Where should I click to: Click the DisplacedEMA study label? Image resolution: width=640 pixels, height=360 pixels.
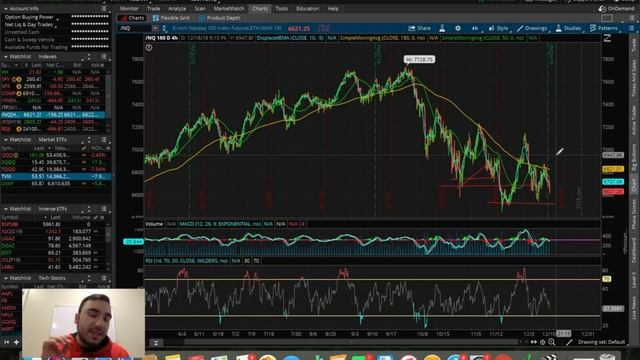pos(290,38)
